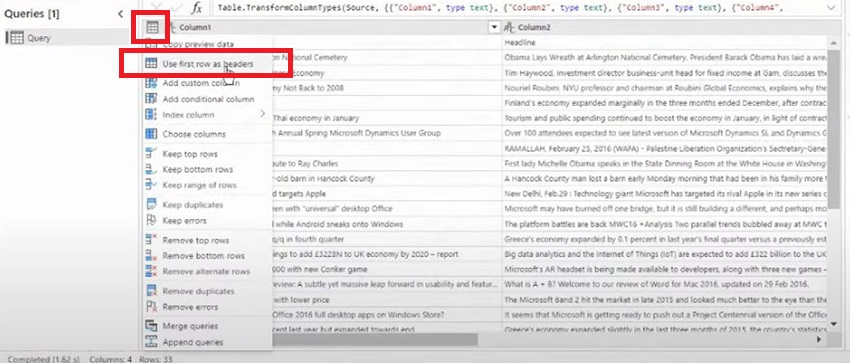Click the Remove alternate rows icon
This screenshot has width=850, height=363.
pyautogui.click(x=151, y=271)
